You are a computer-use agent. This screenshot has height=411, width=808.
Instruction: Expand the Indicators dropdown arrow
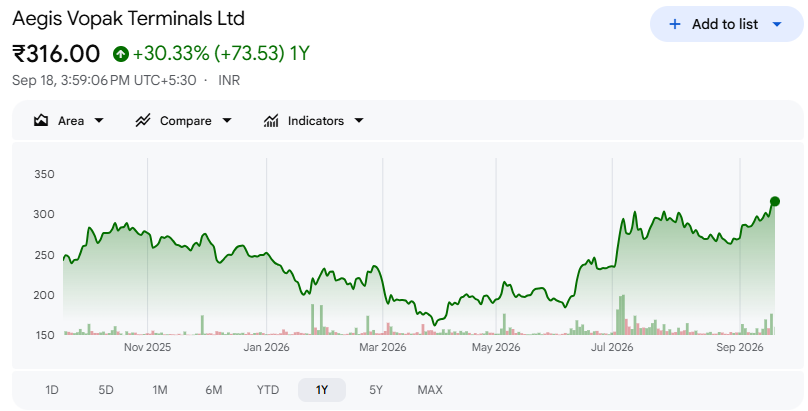coord(359,121)
